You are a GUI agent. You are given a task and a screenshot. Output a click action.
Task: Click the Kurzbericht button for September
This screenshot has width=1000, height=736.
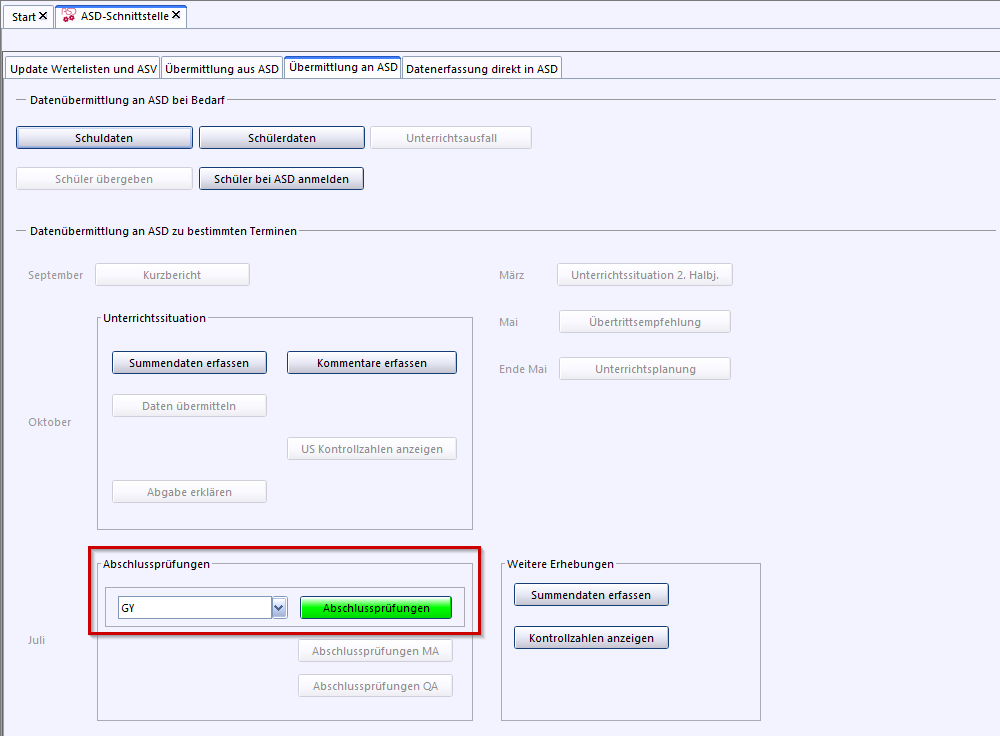pos(172,275)
